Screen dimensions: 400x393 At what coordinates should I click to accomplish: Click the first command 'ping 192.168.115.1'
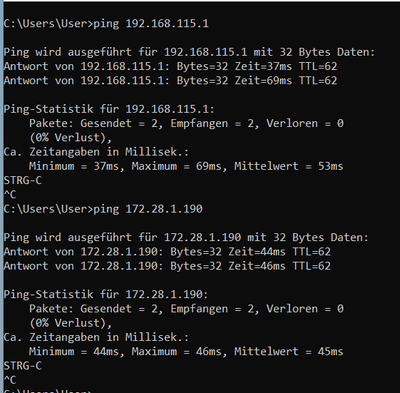pos(151,24)
